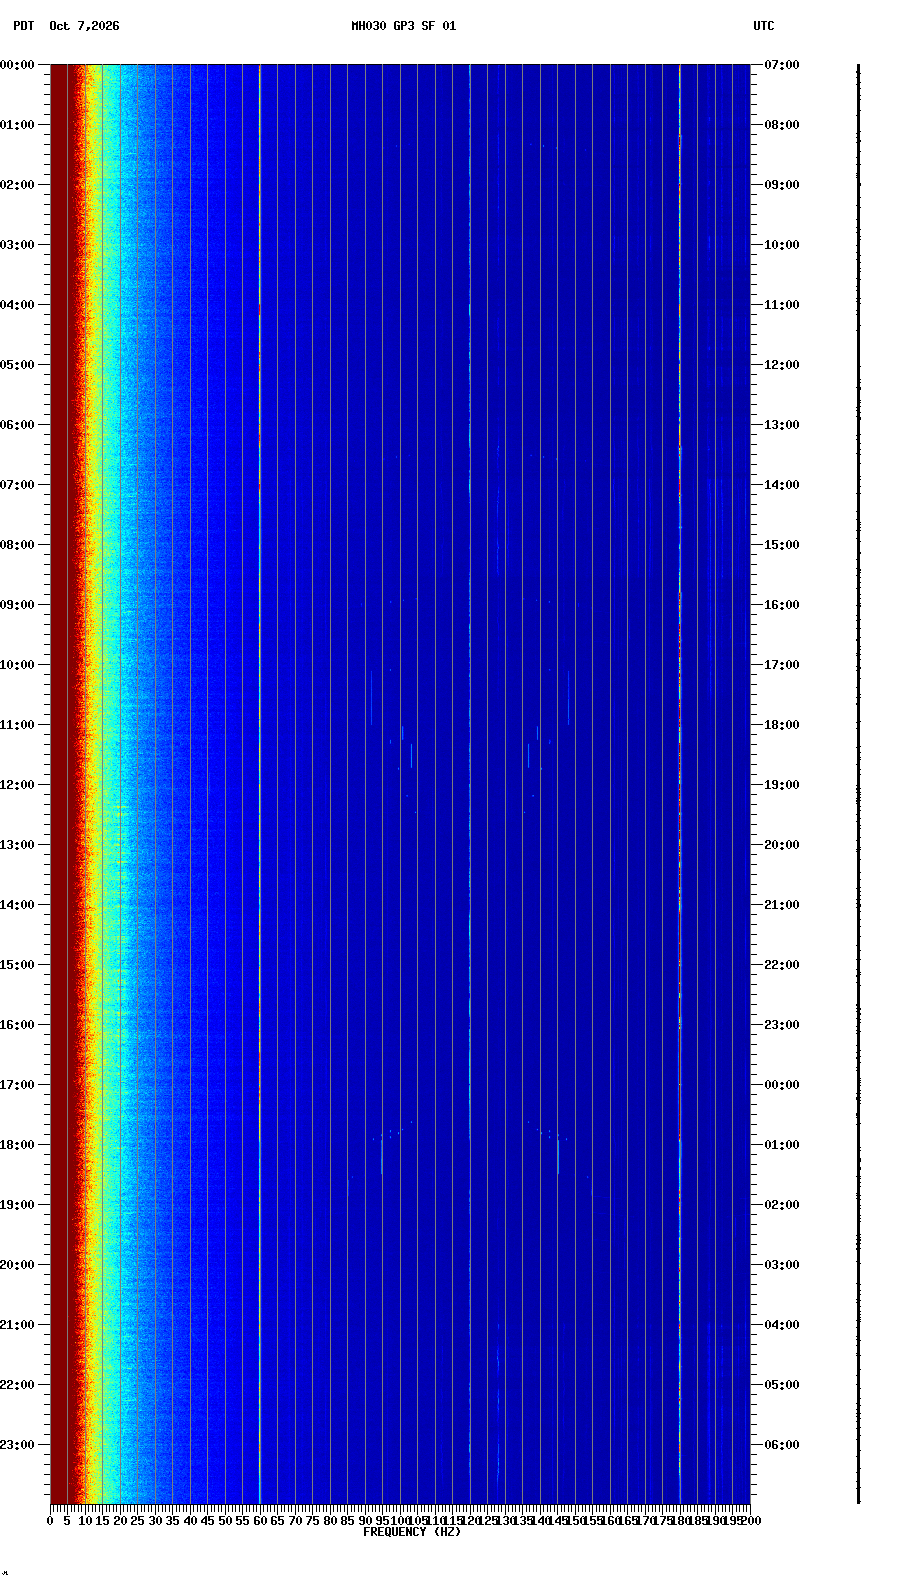Click the 13:00 label on PDT axis
The width and height of the screenshot is (902, 1584).
pyautogui.click(x=17, y=845)
